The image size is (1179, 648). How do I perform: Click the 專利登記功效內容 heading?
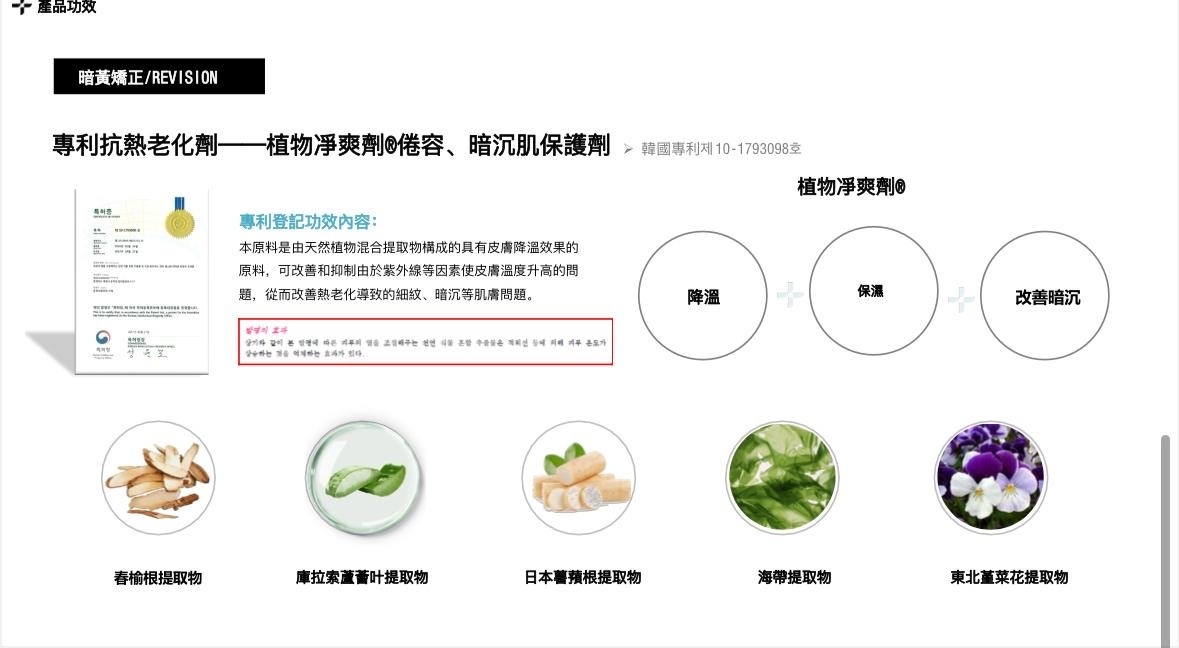coord(308,221)
